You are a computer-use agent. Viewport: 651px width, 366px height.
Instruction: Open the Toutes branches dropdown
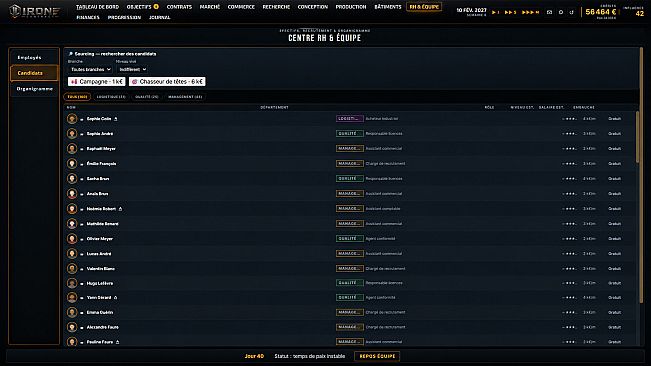pyautogui.click(x=91, y=69)
